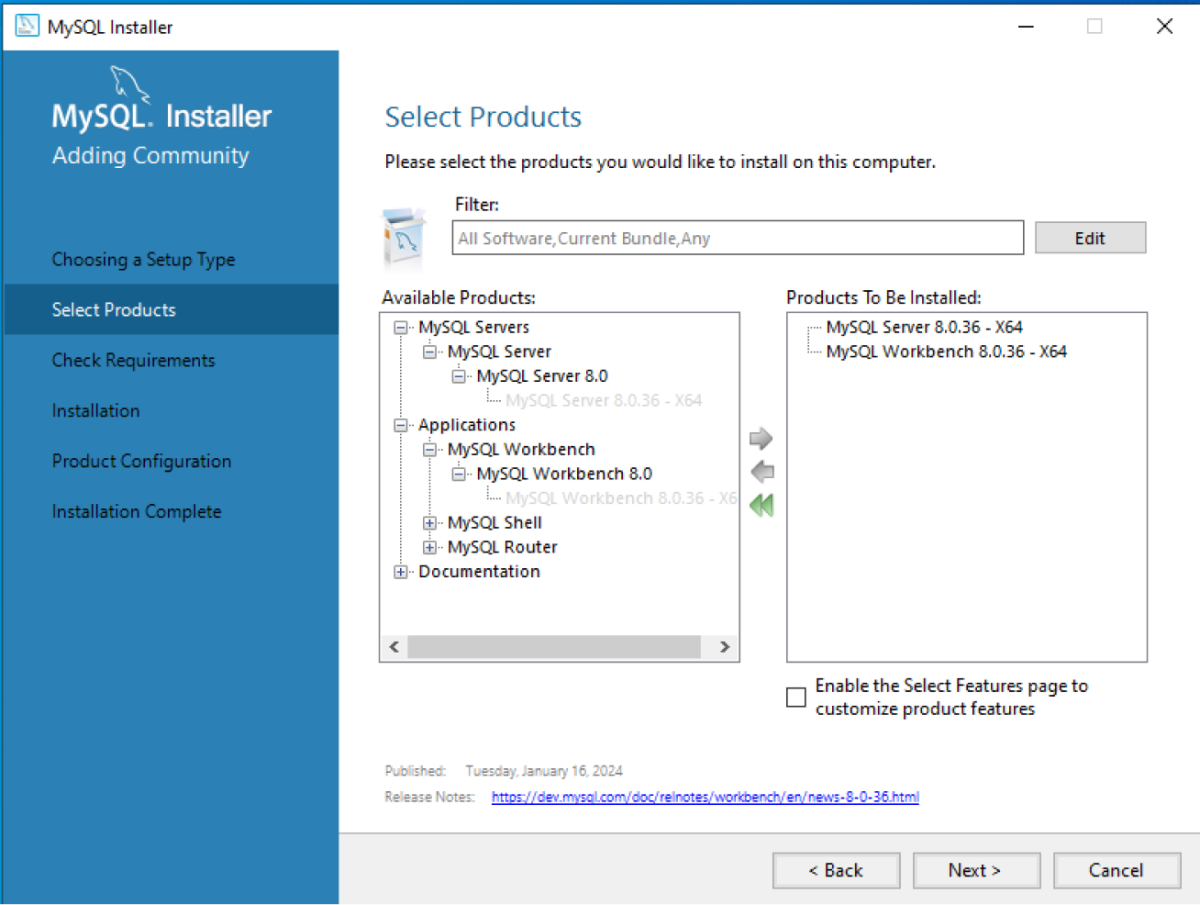Expand the MySQL Router node
The height and width of the screenshot is (905, 1200).
[x=430, y=547]
